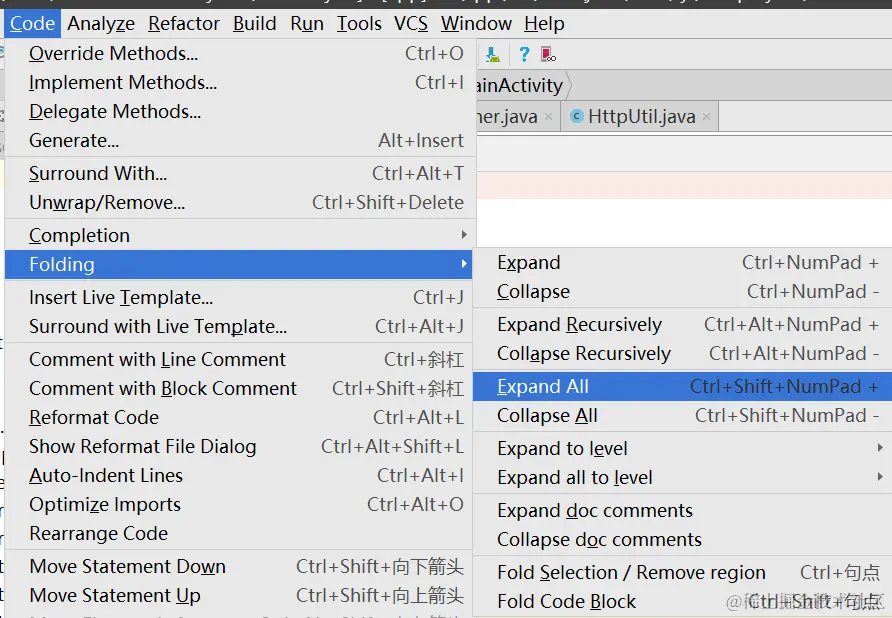
Task: Choose Fold Code Block
Action: [x=683, y=602]
